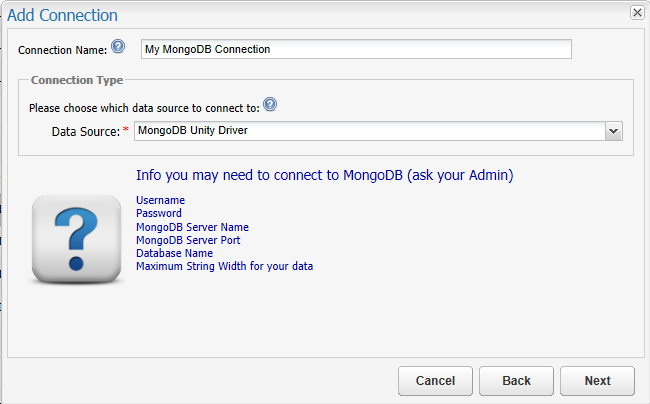Click the MongoDB info heading text
650x404 pixels.
click(x=324, y=175)
